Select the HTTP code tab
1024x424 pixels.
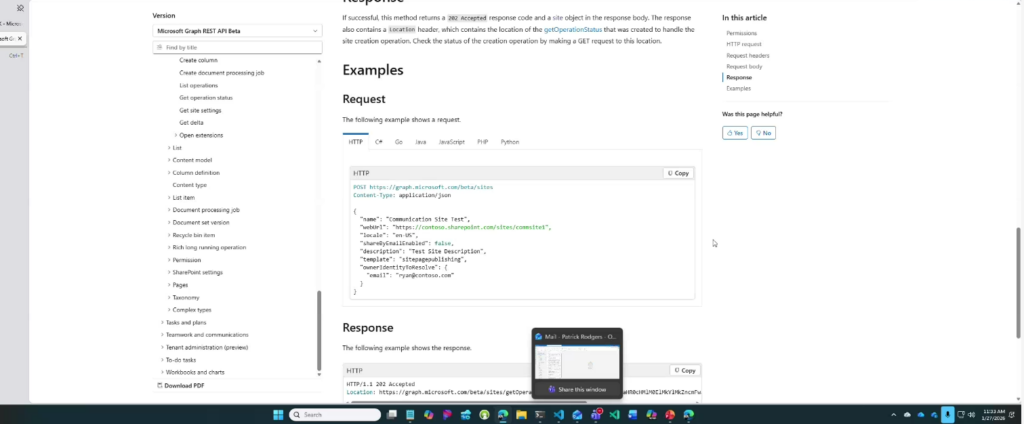click(x=355, y=142)
